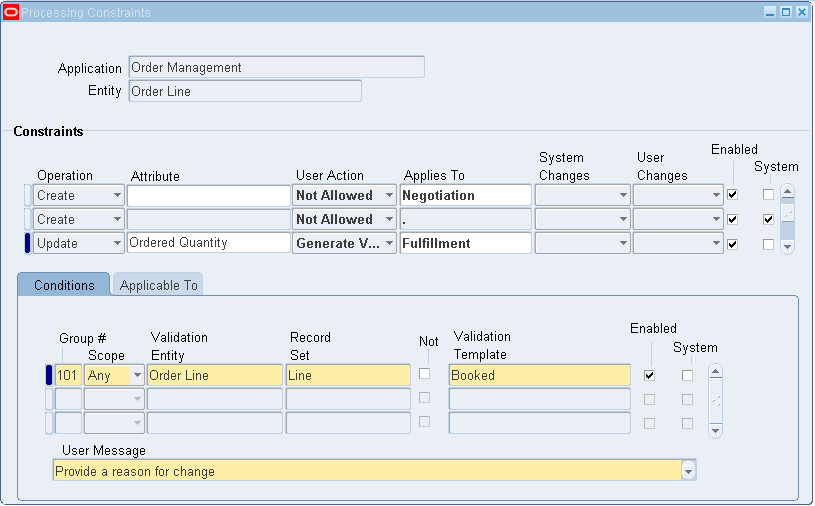
Task: Click scroll down arrow of Constraints list
Action: pos(787,247)
